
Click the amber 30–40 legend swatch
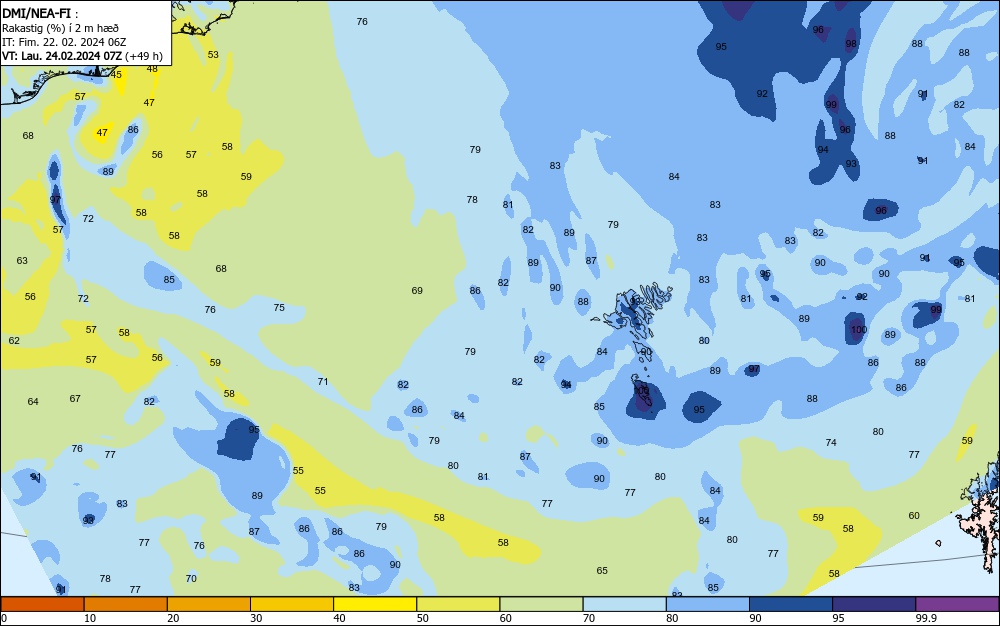(292, 604)
